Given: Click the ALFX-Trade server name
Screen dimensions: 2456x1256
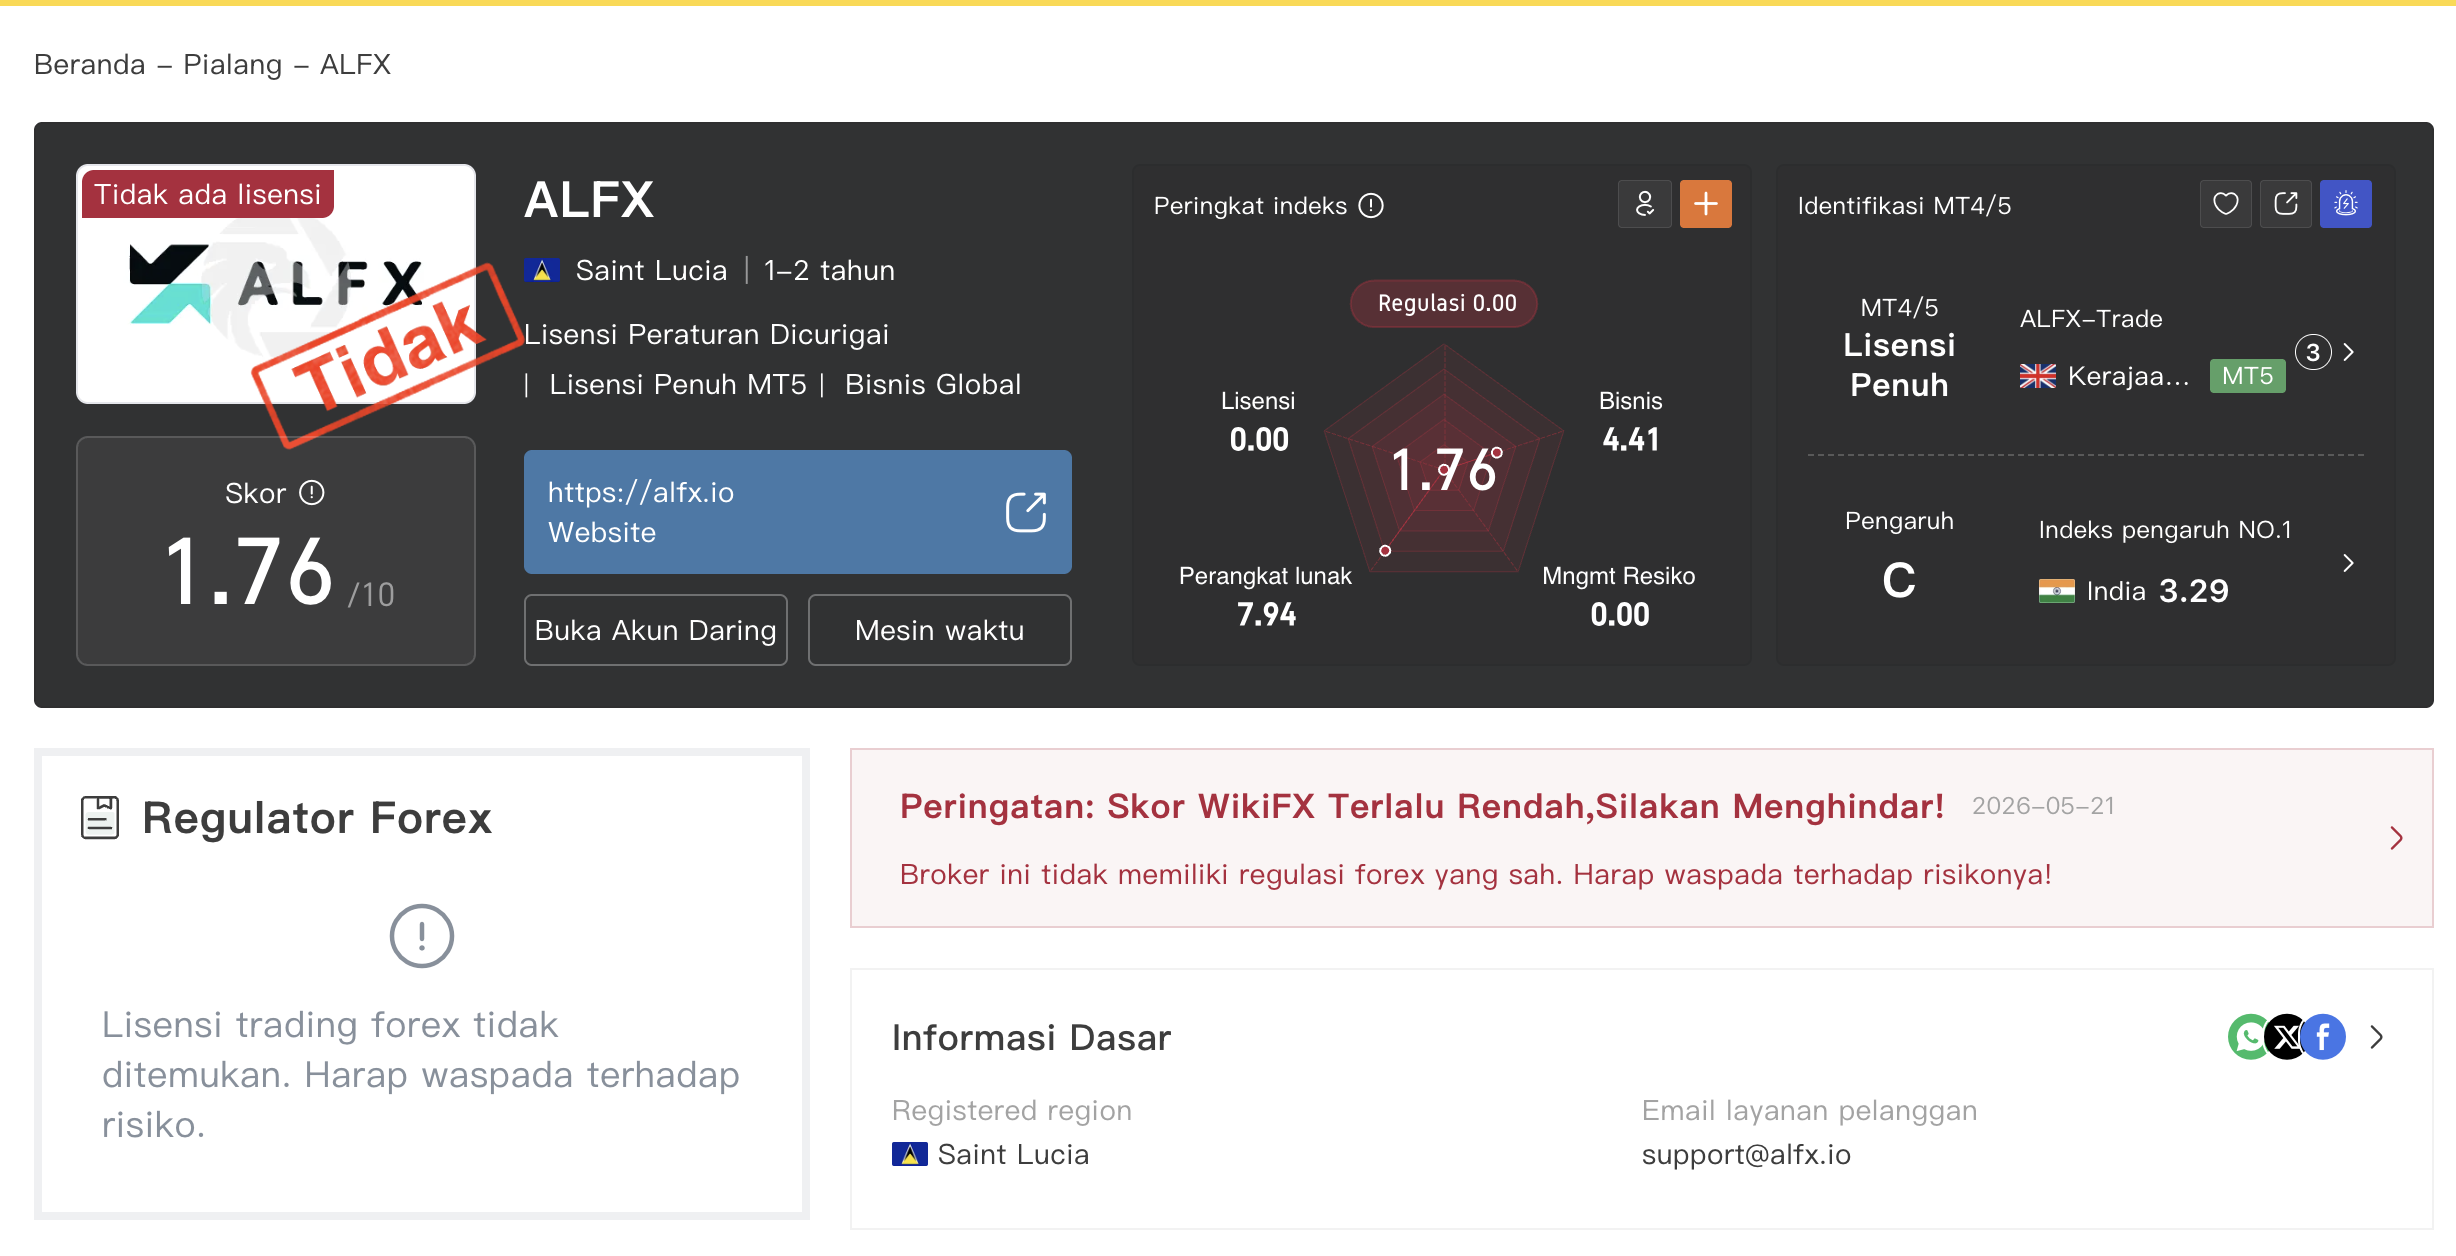Looking at the screenshot, I should 2091,319.
